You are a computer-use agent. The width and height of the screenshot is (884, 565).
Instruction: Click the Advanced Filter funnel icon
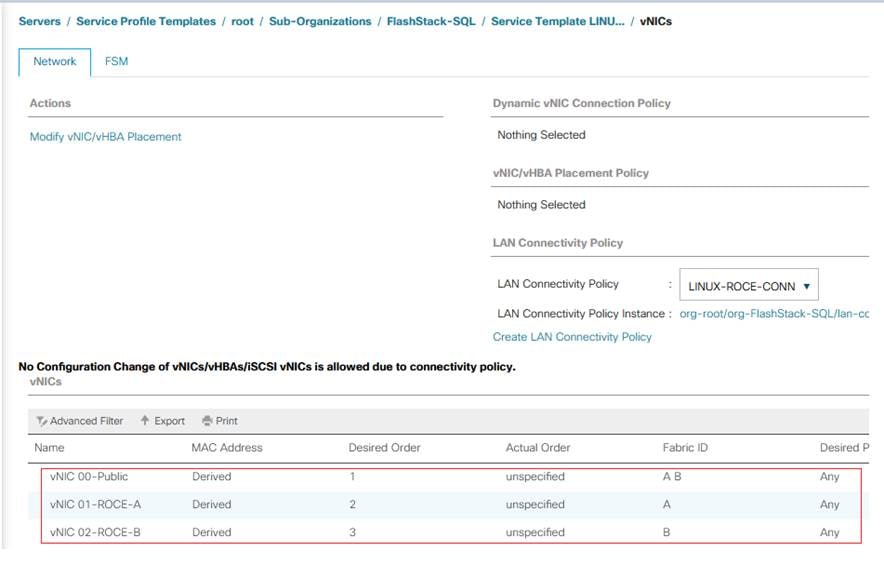tap(42, 421)
